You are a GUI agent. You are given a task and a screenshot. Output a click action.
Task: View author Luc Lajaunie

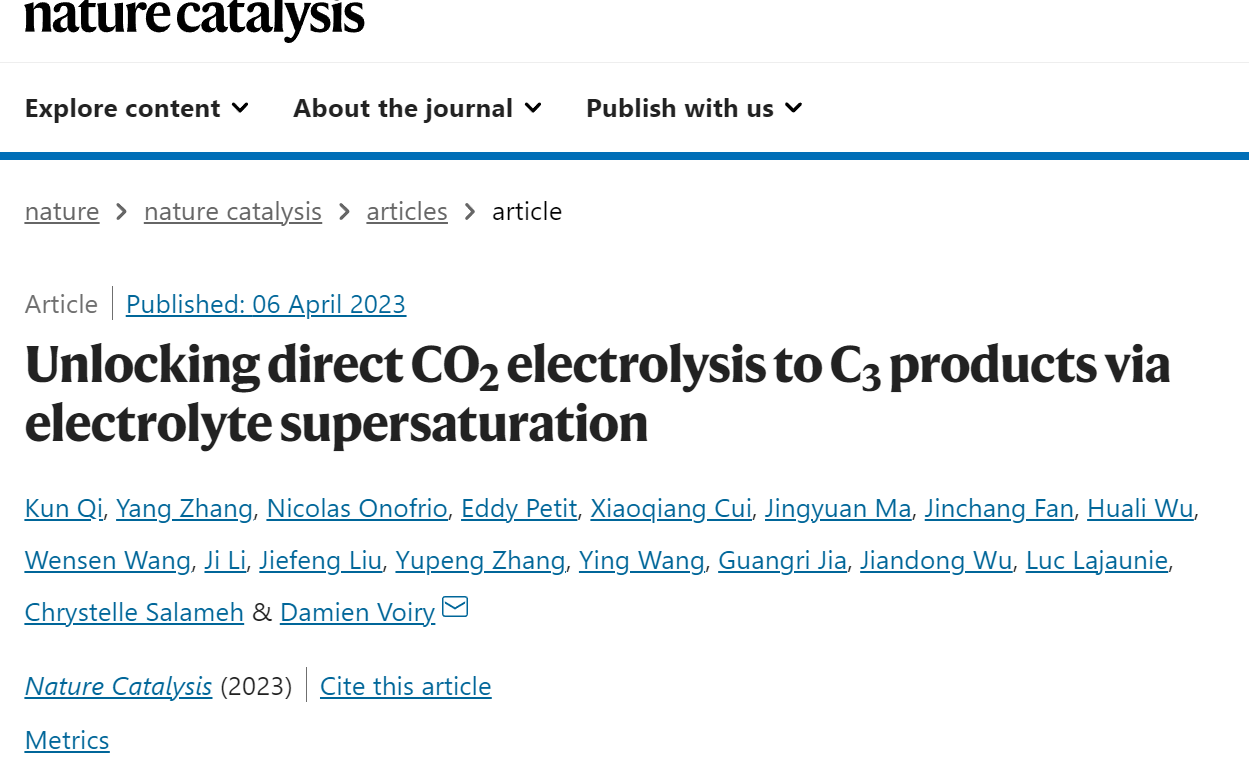1097,561
